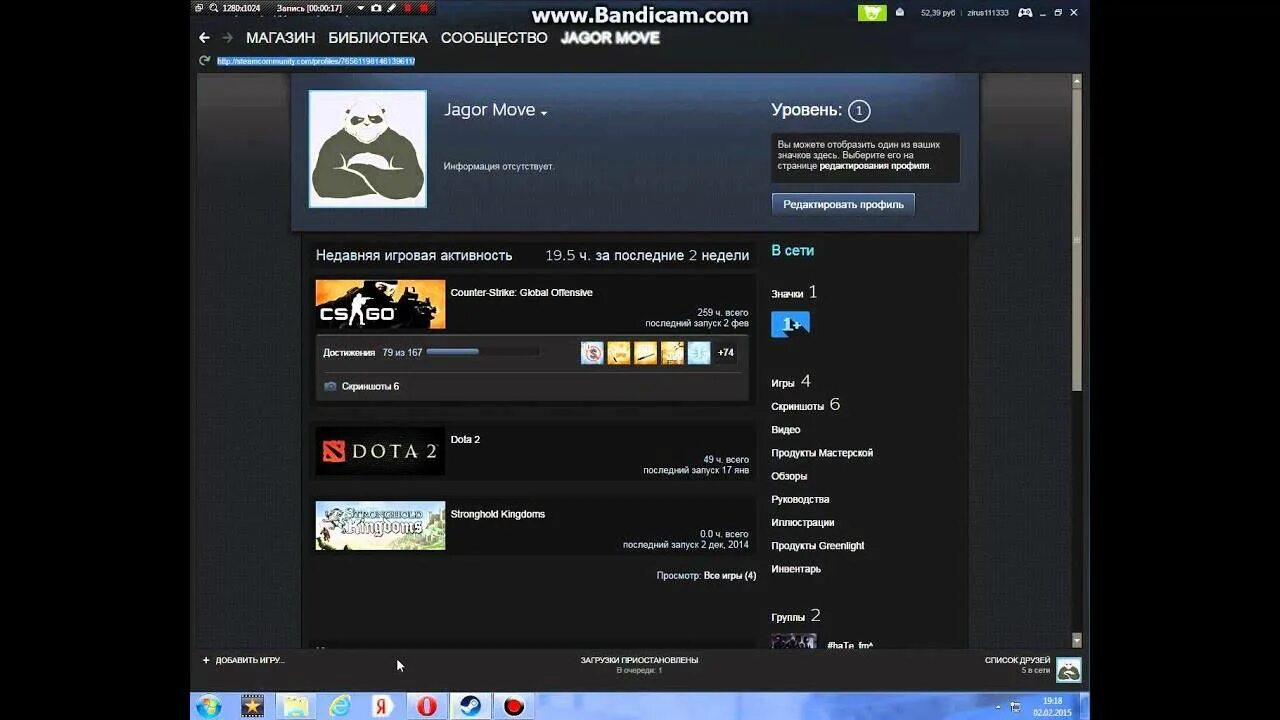Click the friends list panda avatar

tap(1068, 669)
